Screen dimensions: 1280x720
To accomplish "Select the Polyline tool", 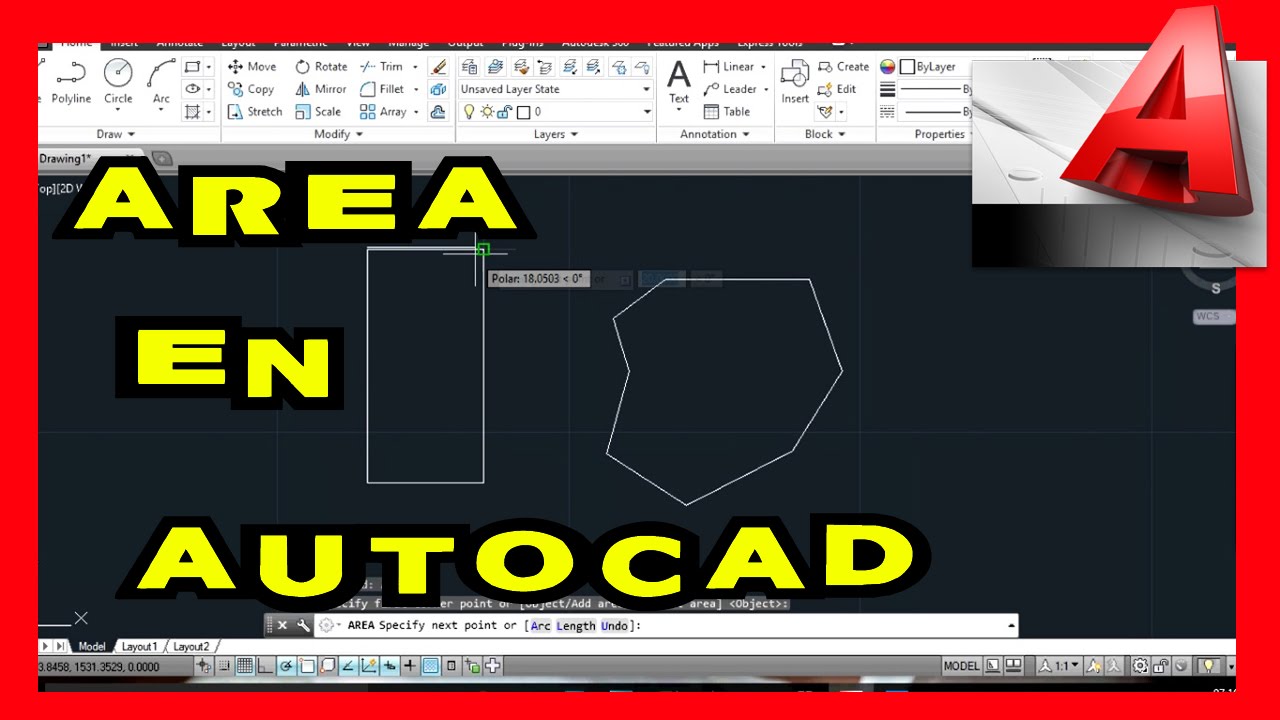I will point(70,82).
